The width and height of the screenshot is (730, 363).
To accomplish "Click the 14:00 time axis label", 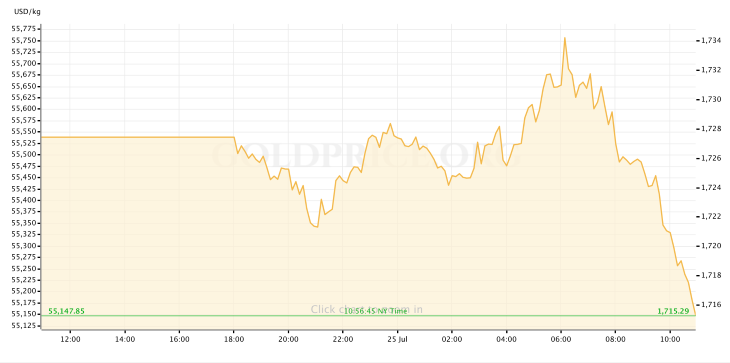I will (125, 339).
